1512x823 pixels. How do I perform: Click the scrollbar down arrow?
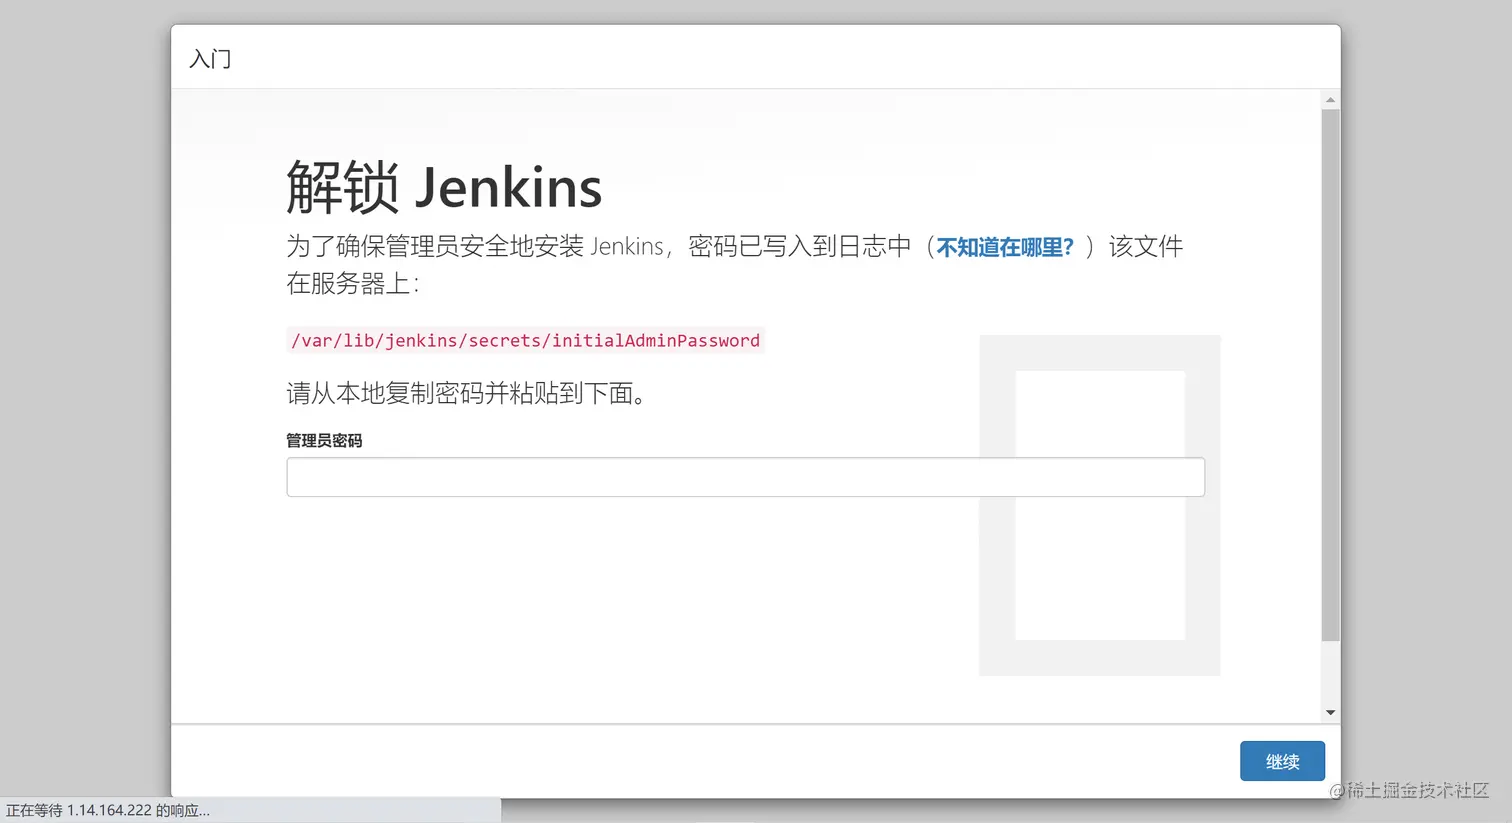tap(1330, 713)
